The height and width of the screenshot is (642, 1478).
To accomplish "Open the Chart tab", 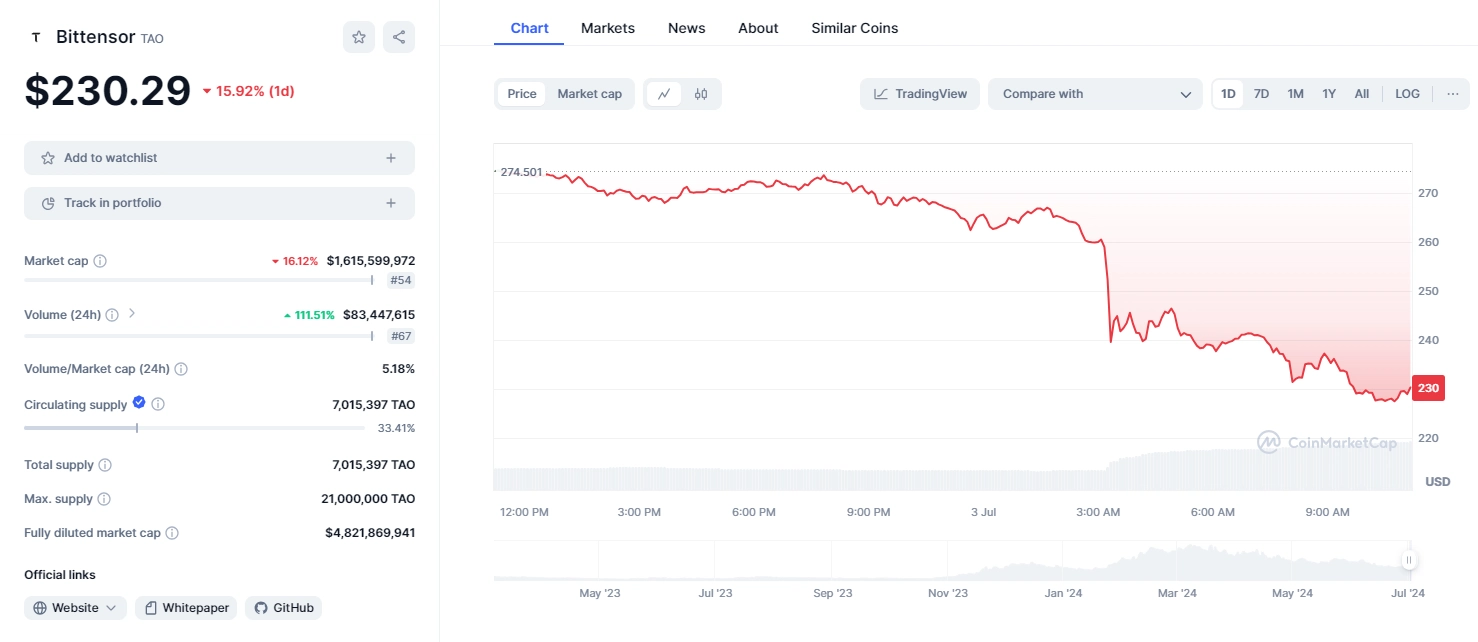I will pos(530,28).
